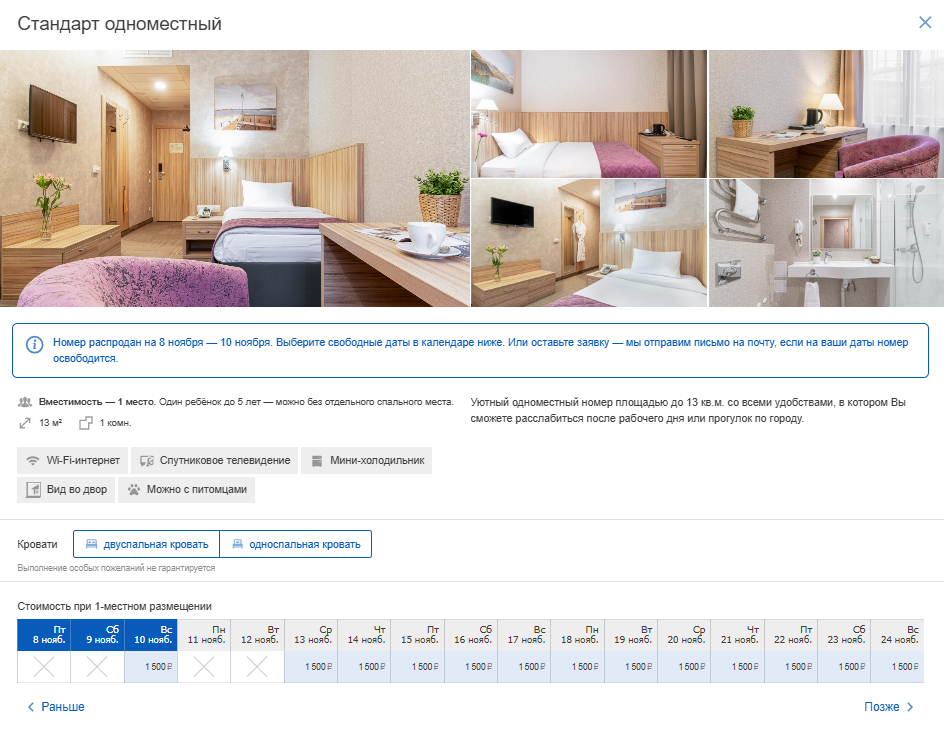Select the Пт 15 нояб. date header
The height and width of the screenshot is (735, 944).
[x=418, y=635]
